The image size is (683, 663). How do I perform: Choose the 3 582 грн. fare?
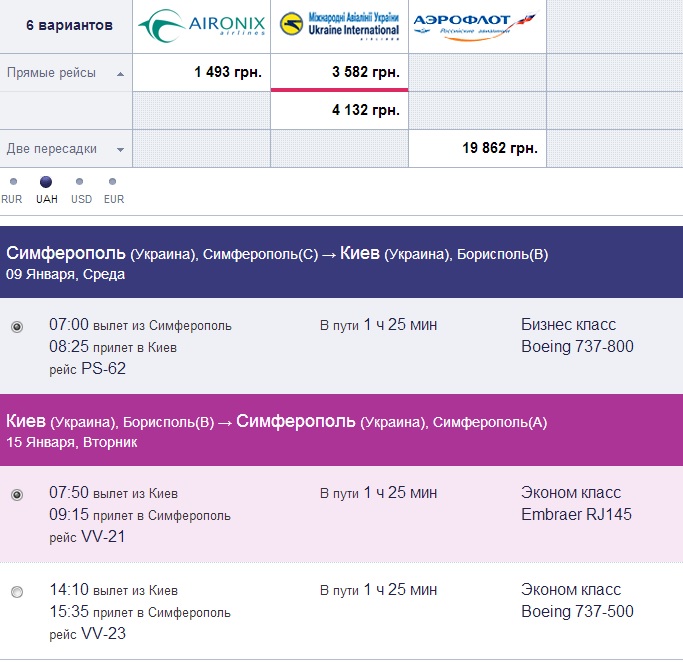point(364,72)
